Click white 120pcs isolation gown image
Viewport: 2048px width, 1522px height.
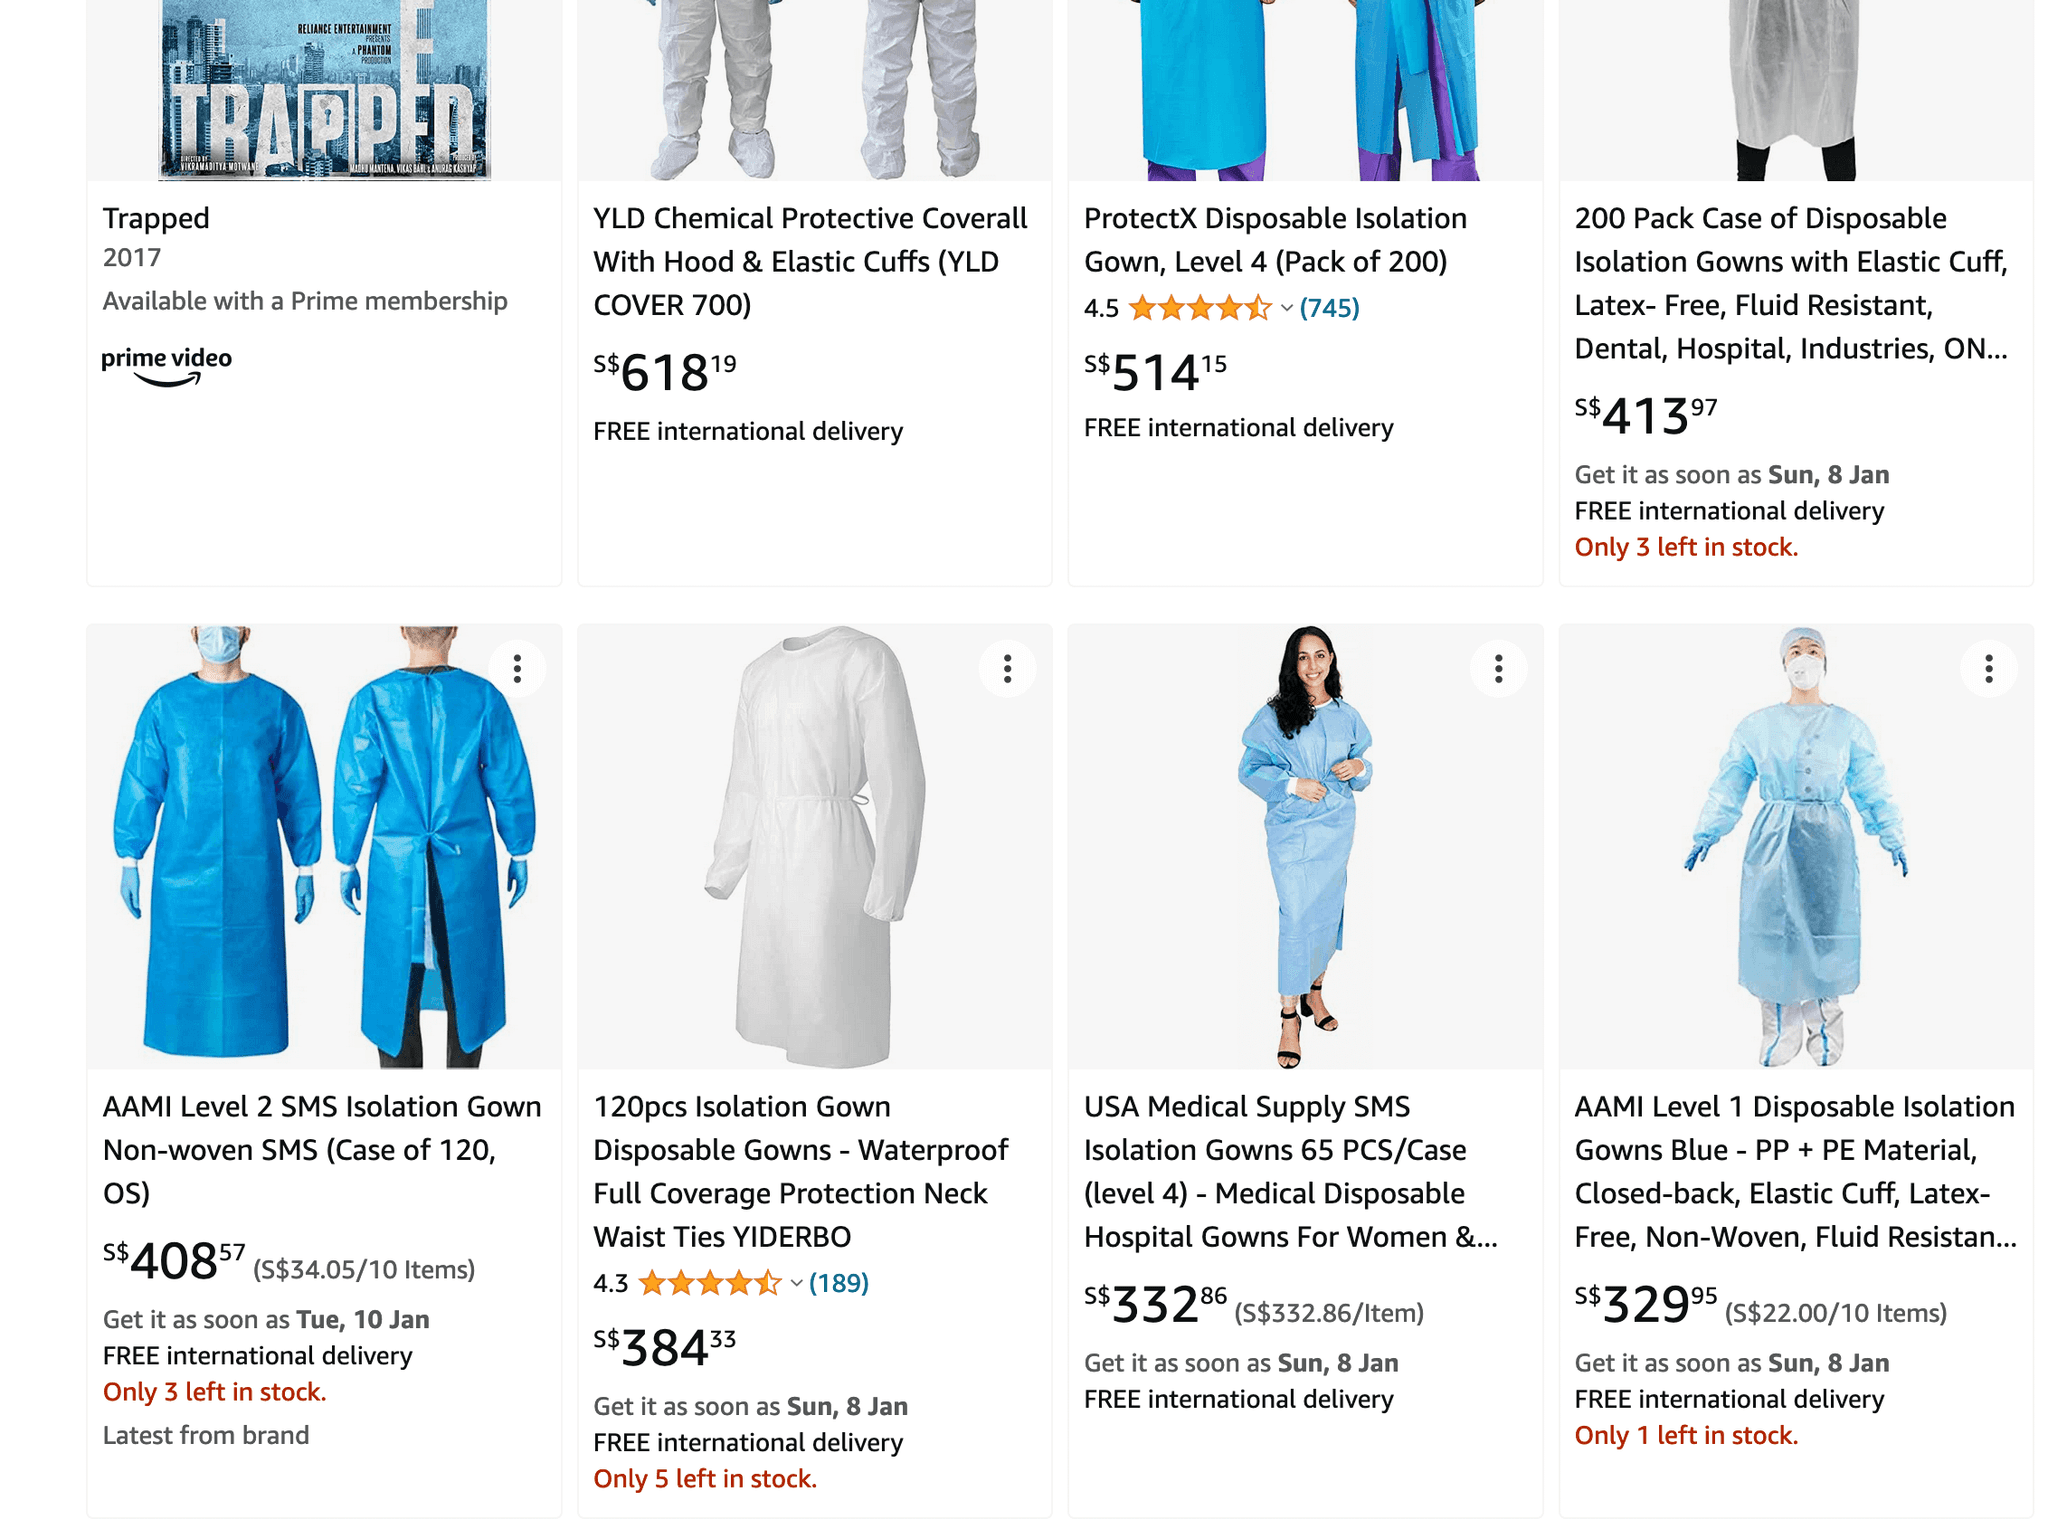pos(815,847)
